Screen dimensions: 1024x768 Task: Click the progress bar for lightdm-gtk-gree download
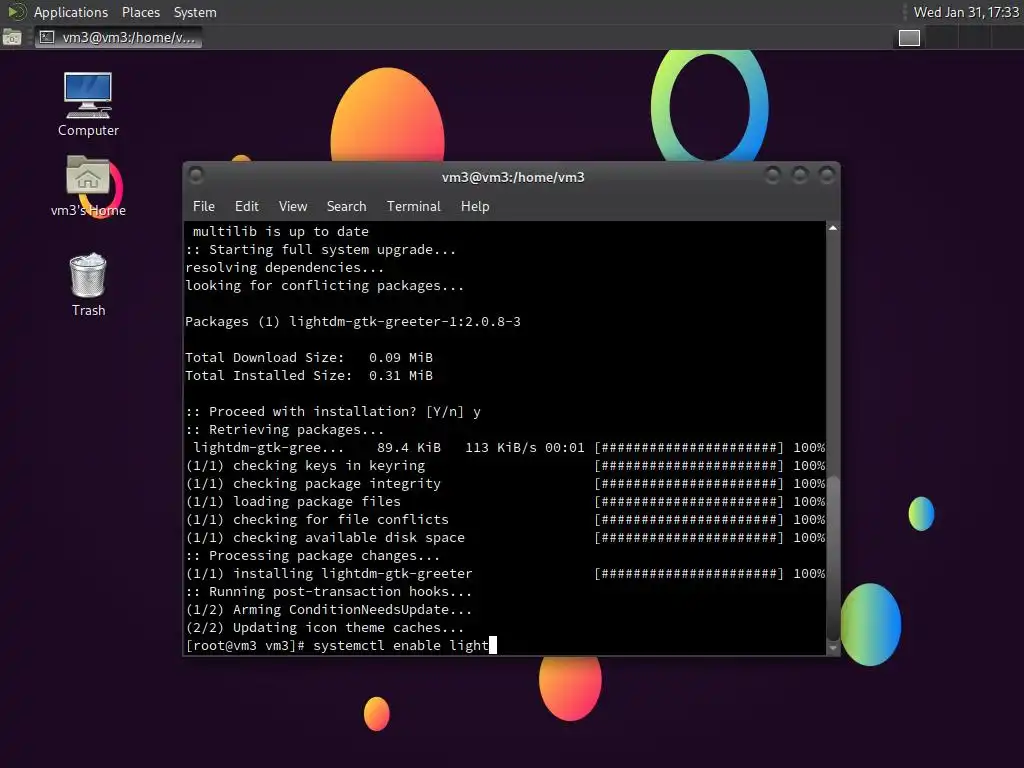[x=688, y=447]
